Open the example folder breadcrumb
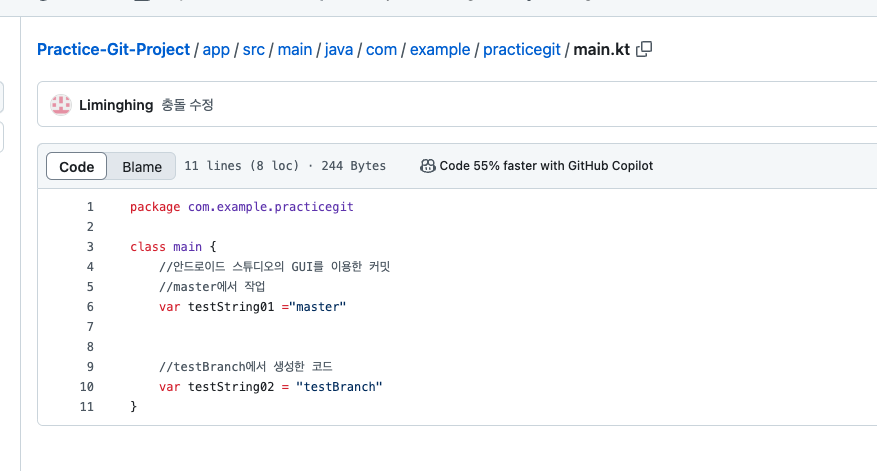The image size is (877, 471). coord(440,49)
